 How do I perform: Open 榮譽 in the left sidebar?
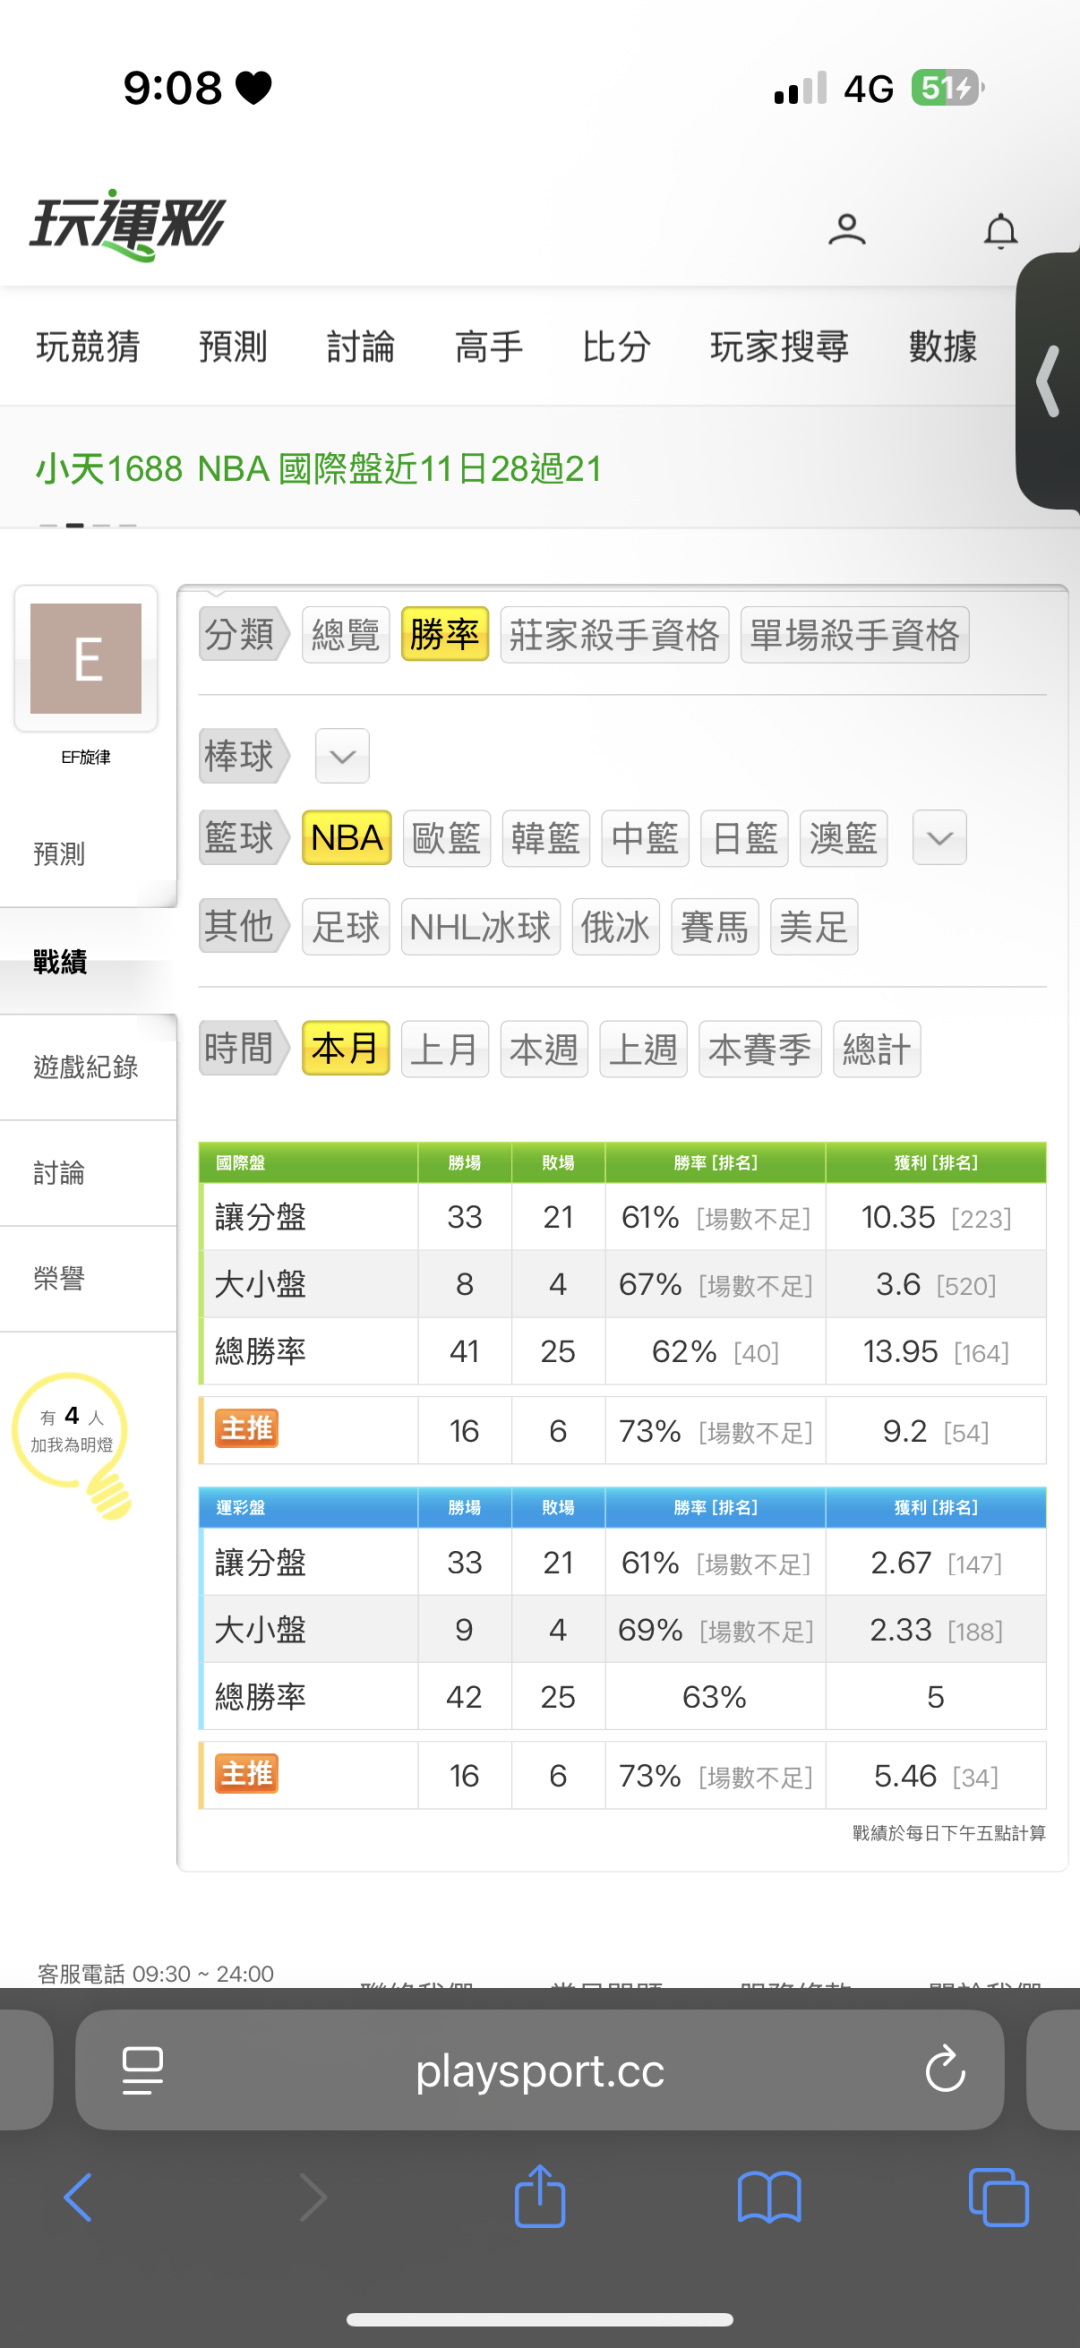point(59,1279)
